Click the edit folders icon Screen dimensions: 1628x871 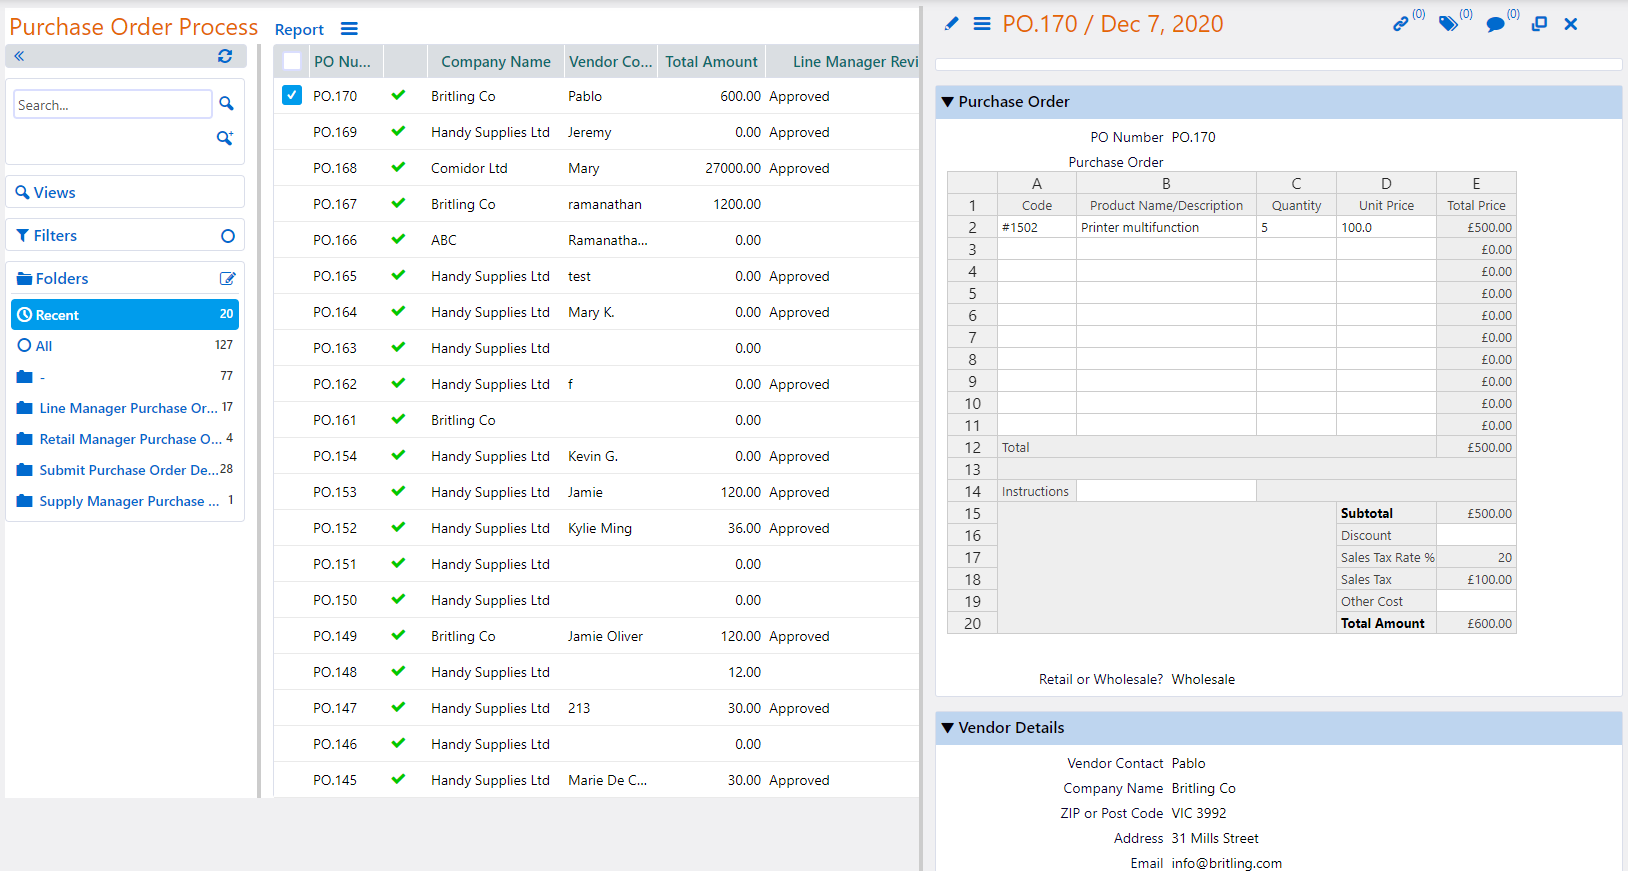tap(227, 279)
